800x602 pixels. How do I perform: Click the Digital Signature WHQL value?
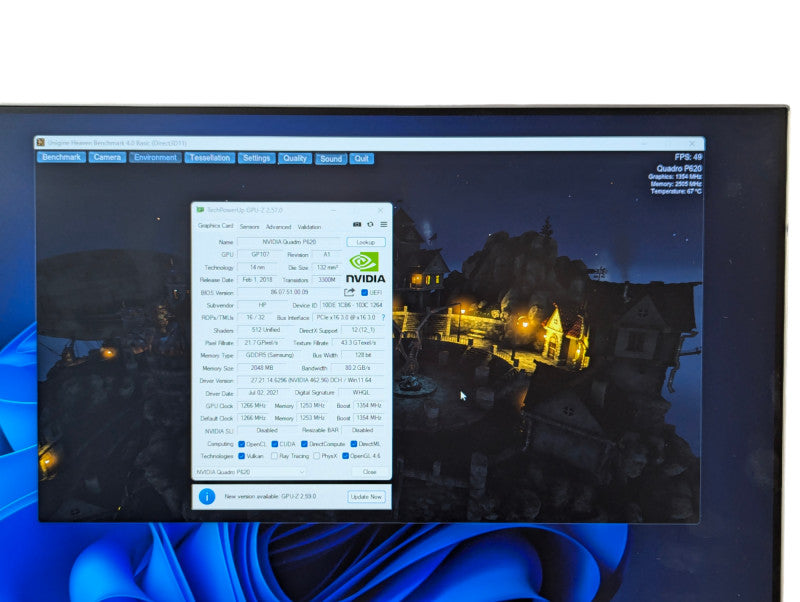[361, 393]
